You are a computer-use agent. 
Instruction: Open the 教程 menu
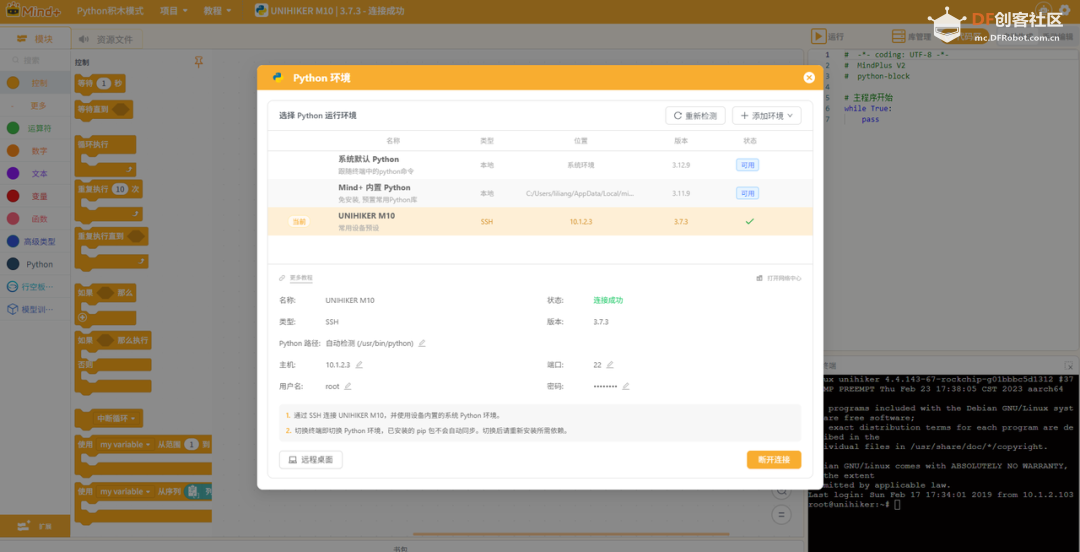tap(218, 11)
